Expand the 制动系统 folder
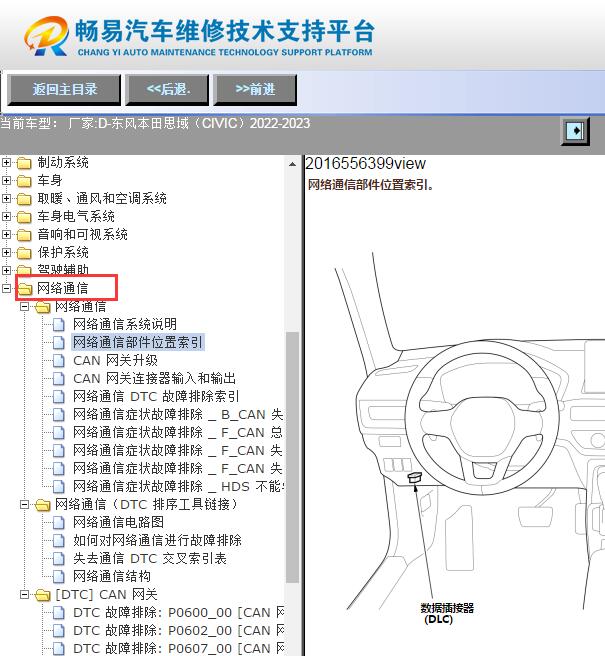 click(x=6, y=162)
